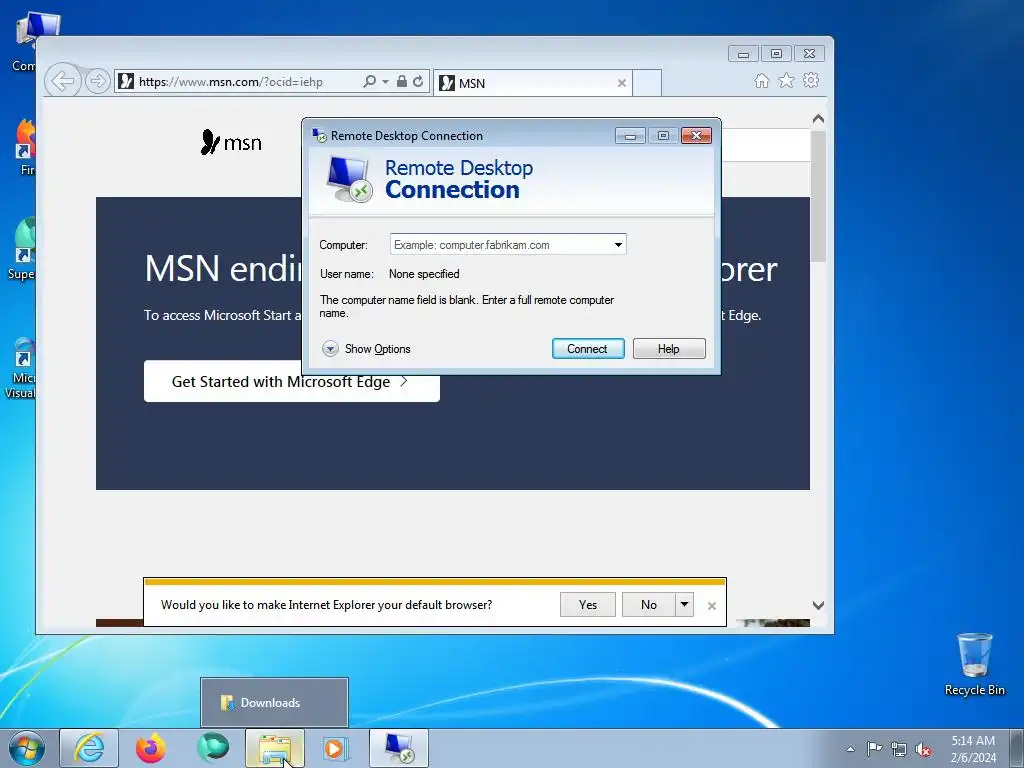Click Internet Explorer on the taskbar

coord(89,748)
